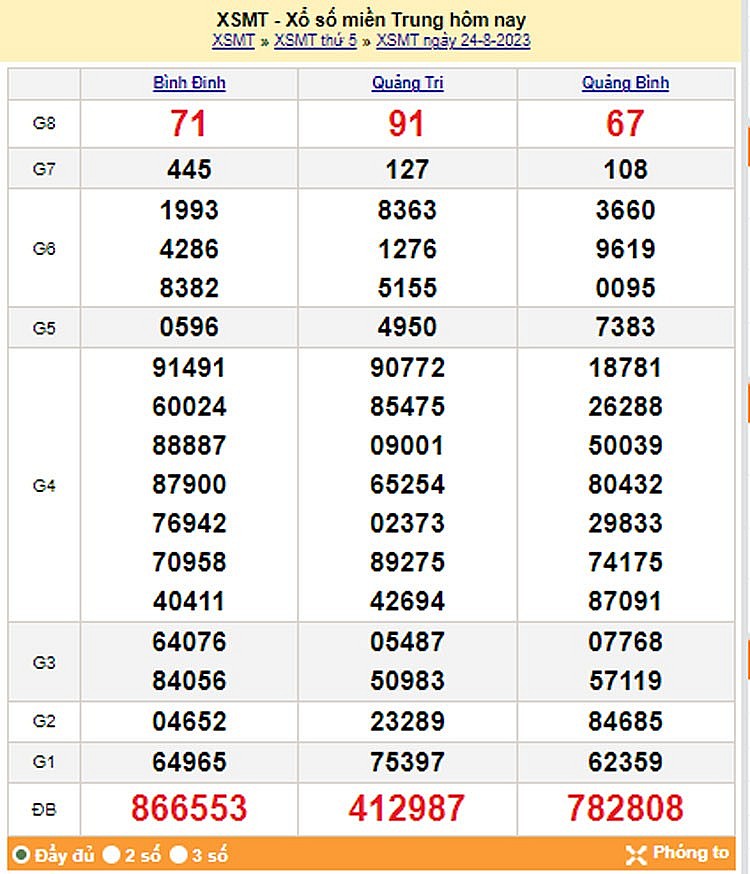Open the XSMT breadcrumb link
The image size is (750, 874).
(233, 41)
